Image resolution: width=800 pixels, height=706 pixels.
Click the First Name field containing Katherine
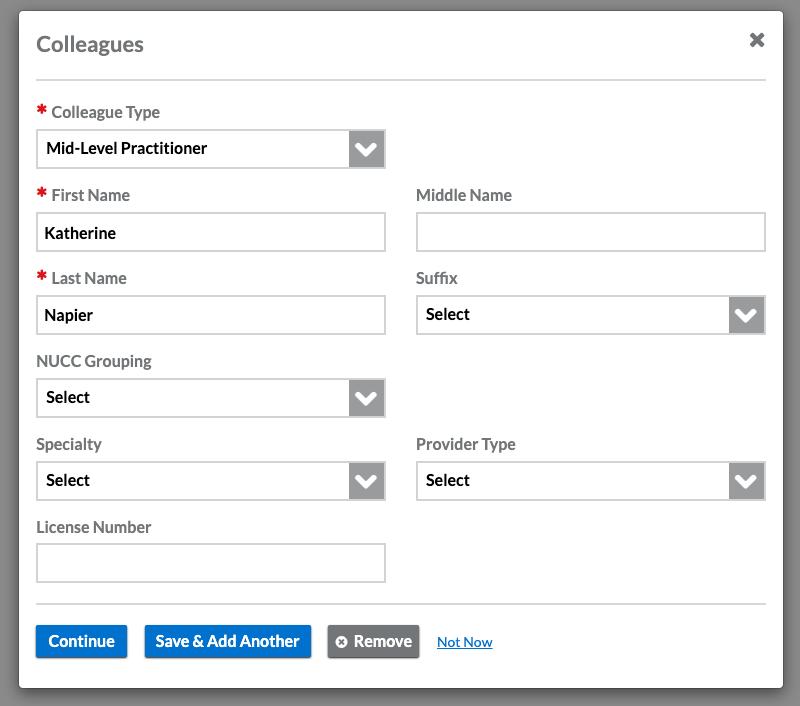(x=211, y=232)
